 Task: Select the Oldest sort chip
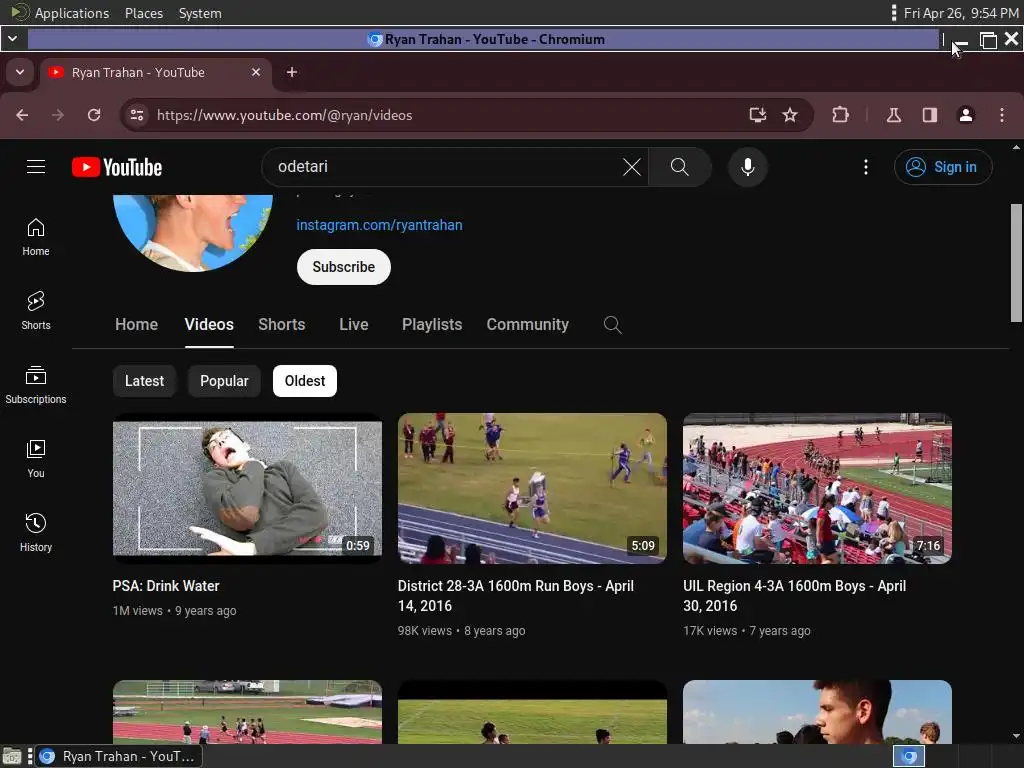coord(305,381)
